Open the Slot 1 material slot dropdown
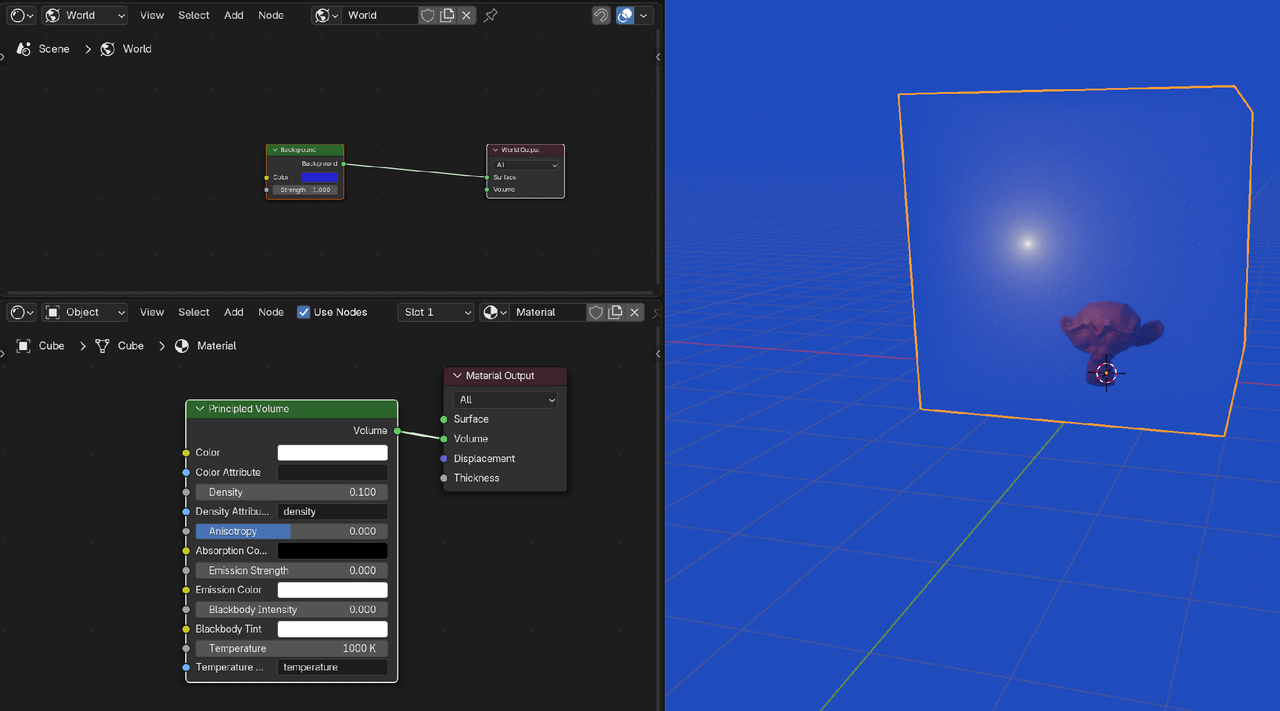Image resolution: width=1280 pixels, height=711 pixels. pyautogui.click(x=436, y=312)
